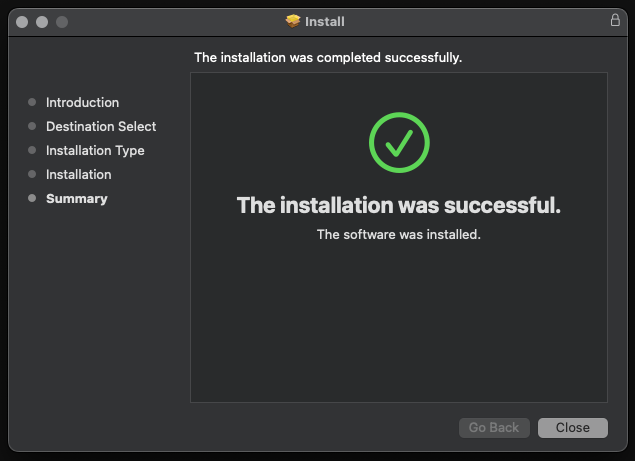Click the bullet beside Destination Select
The height and width of the screenshot is (461, 635).
(32, 126)
